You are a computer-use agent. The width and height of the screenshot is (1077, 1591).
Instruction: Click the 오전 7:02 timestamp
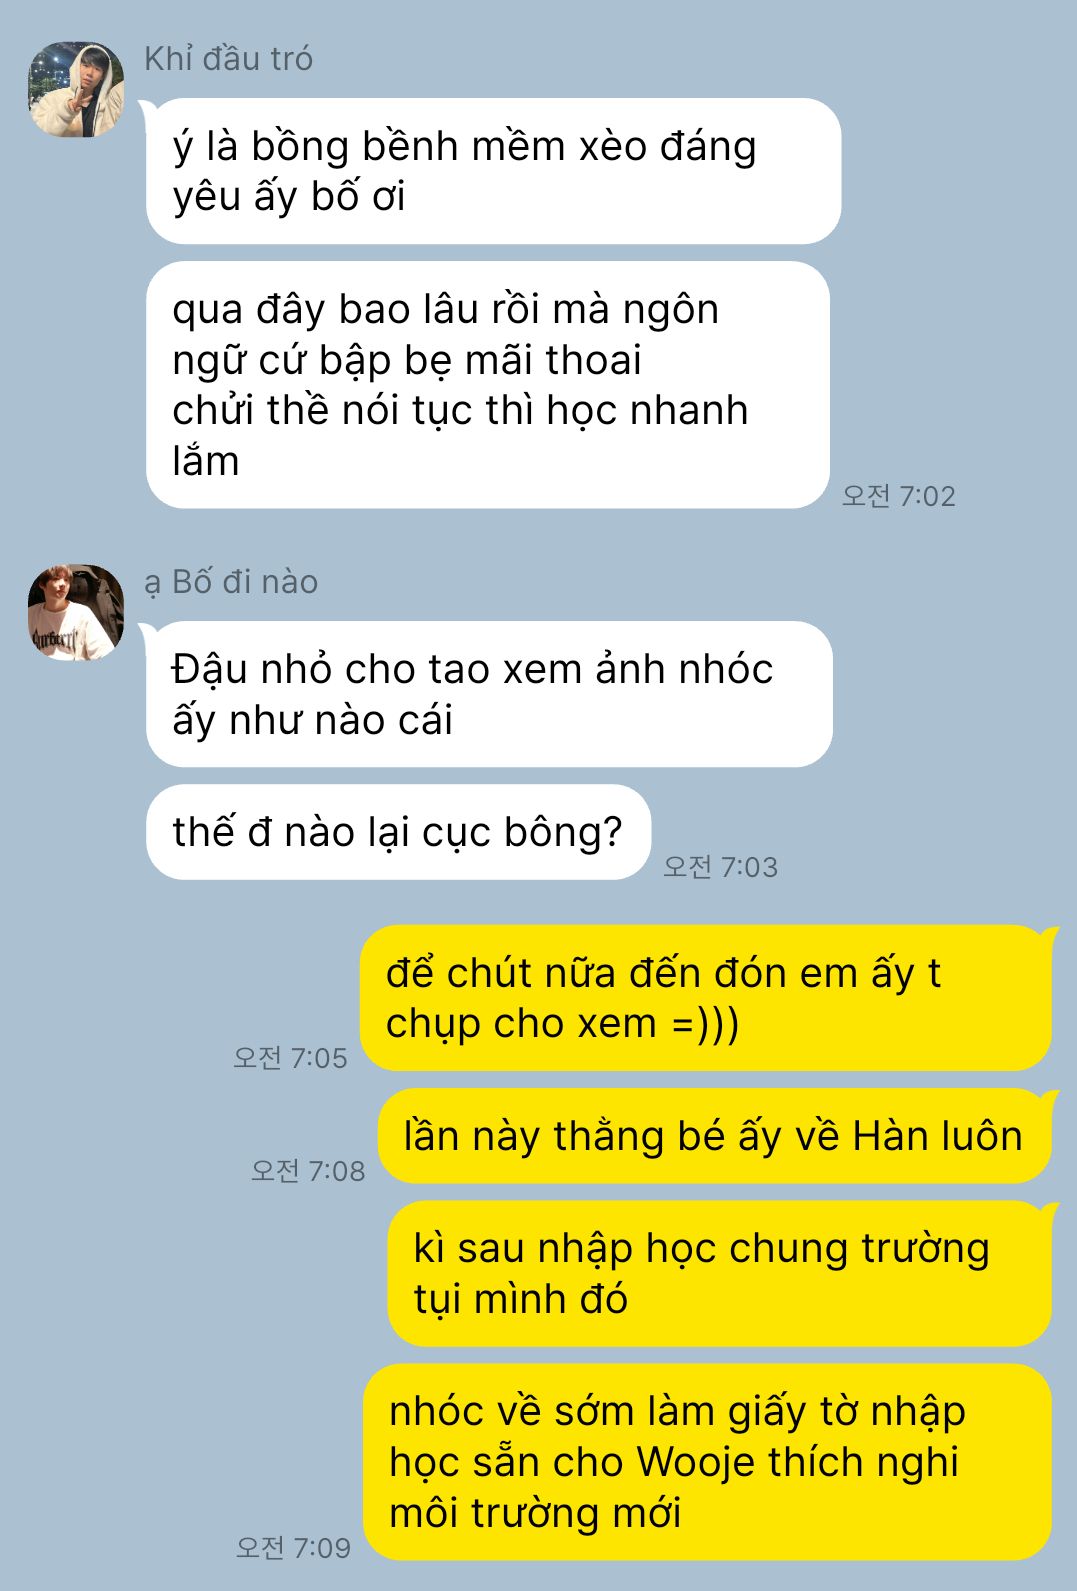[x=898, y=496]
